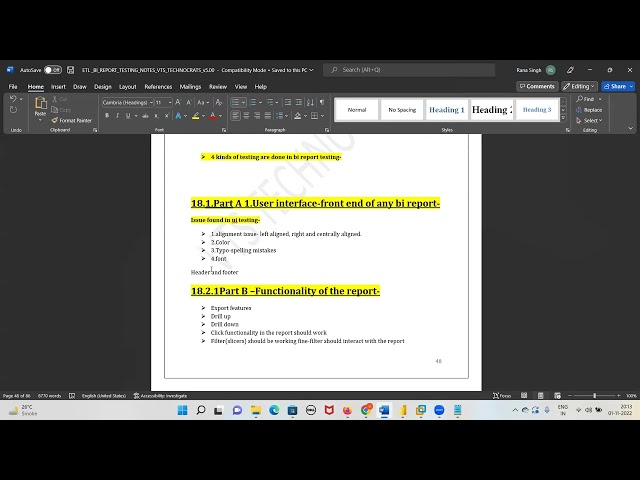The width and height of the screenshot is (640, 480).
Task: Click the Paste clipboard icon
Action: pyautogui.click(x=40, y=103)
